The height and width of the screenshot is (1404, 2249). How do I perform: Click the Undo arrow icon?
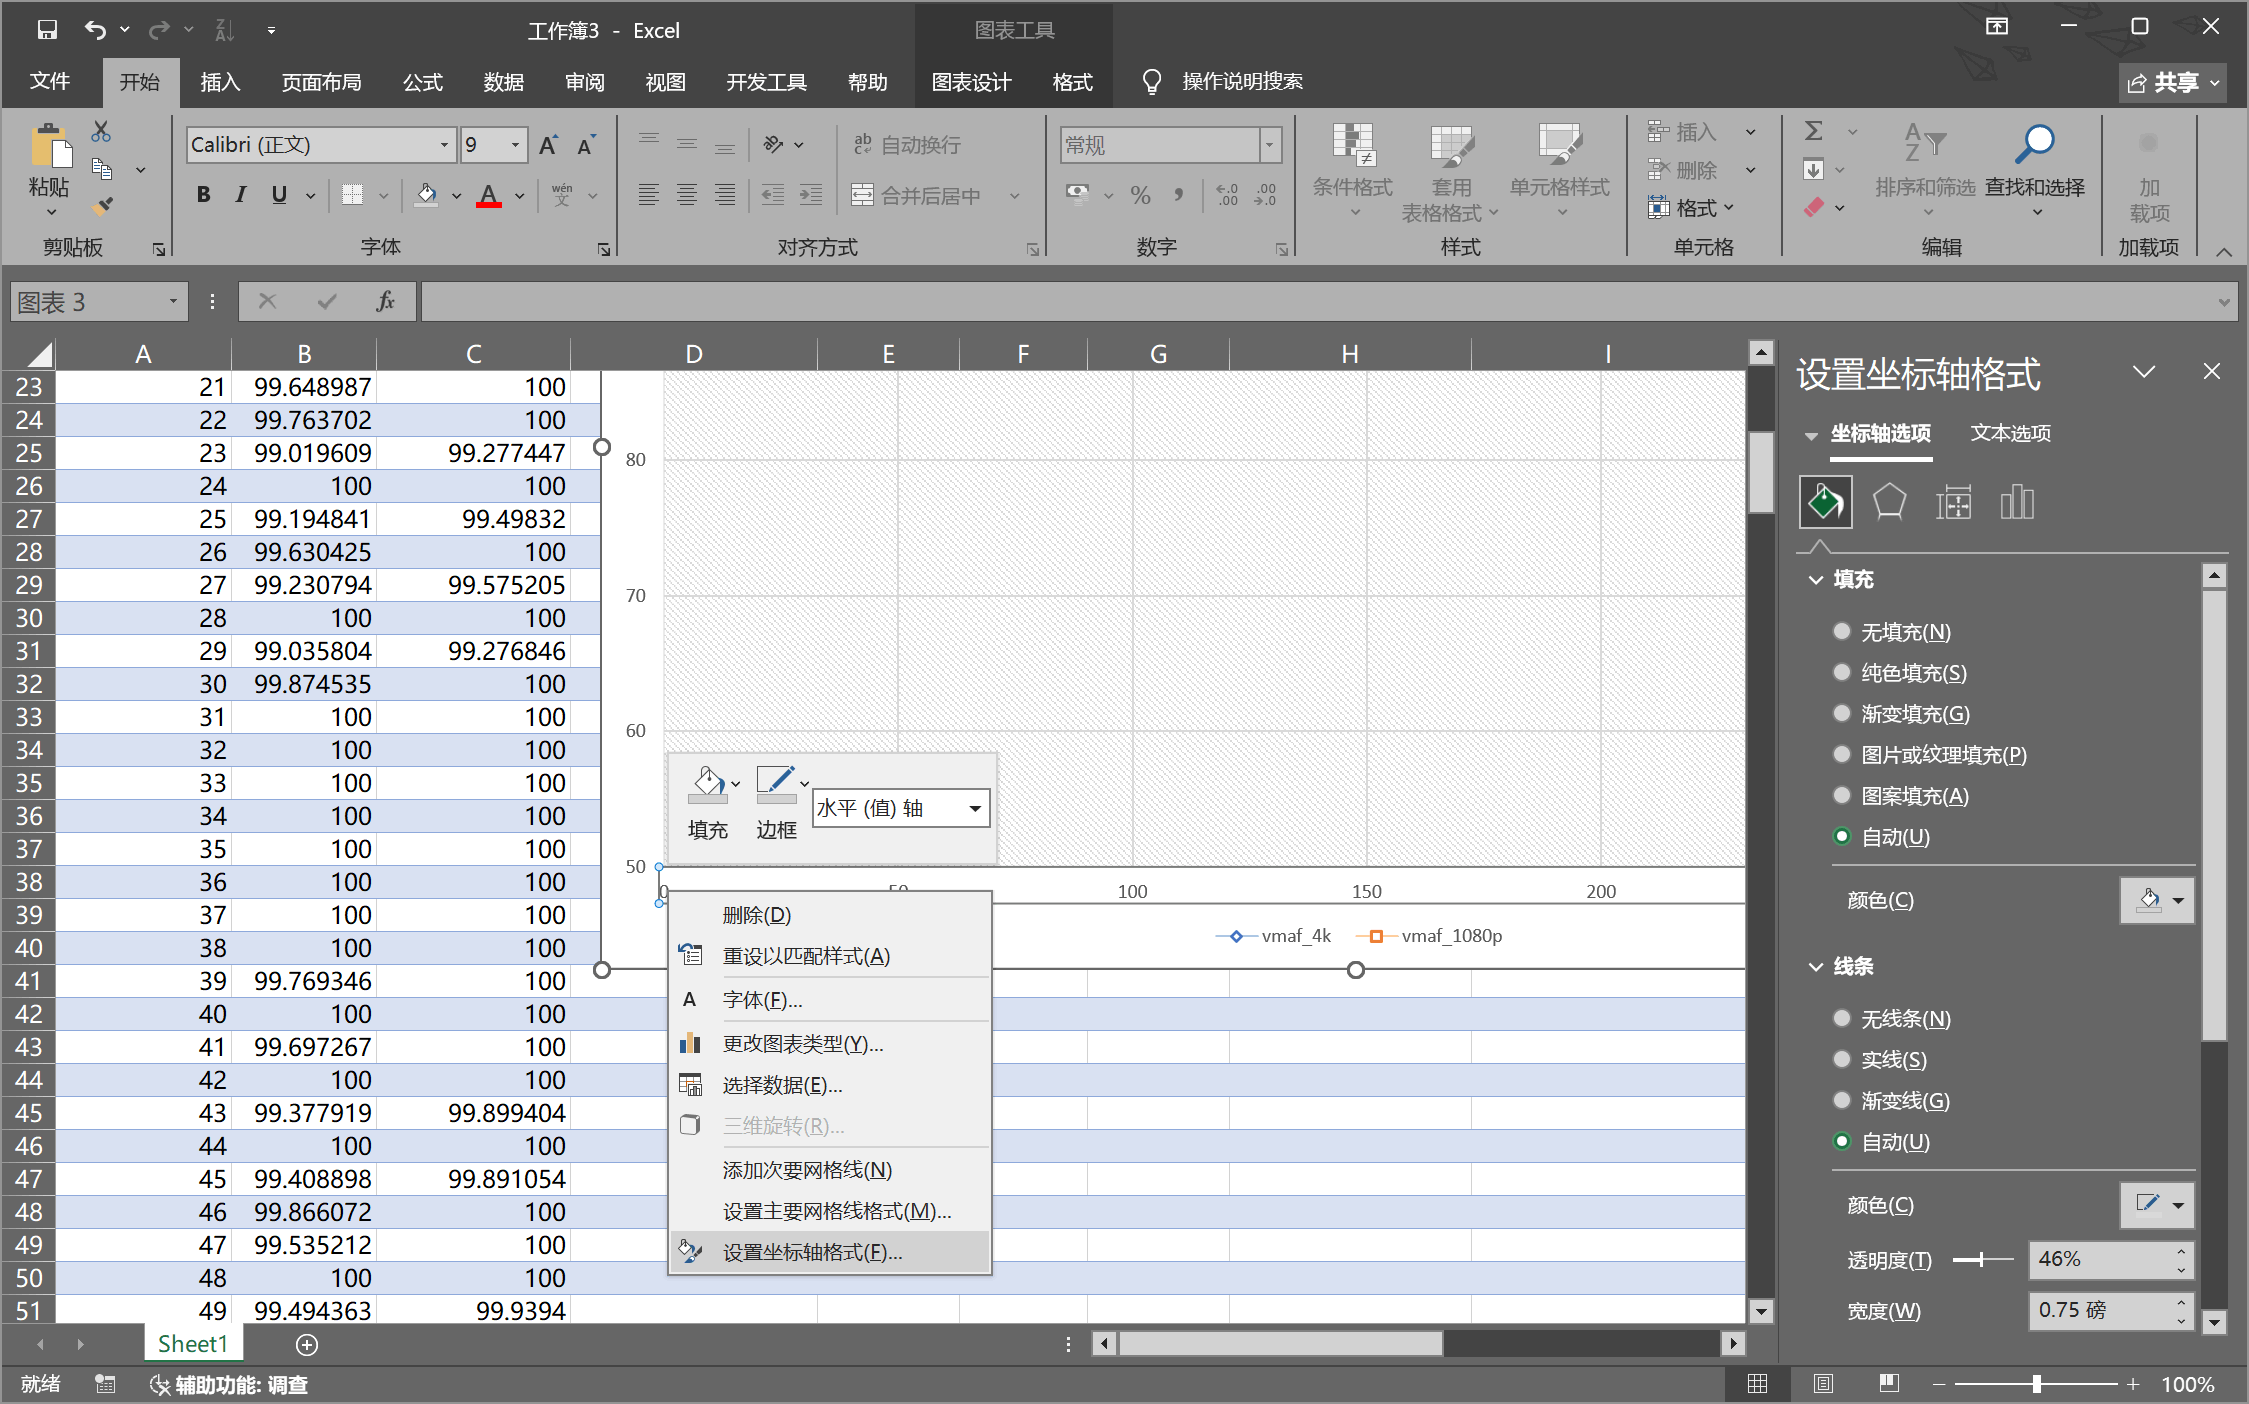tap(95, 30)
